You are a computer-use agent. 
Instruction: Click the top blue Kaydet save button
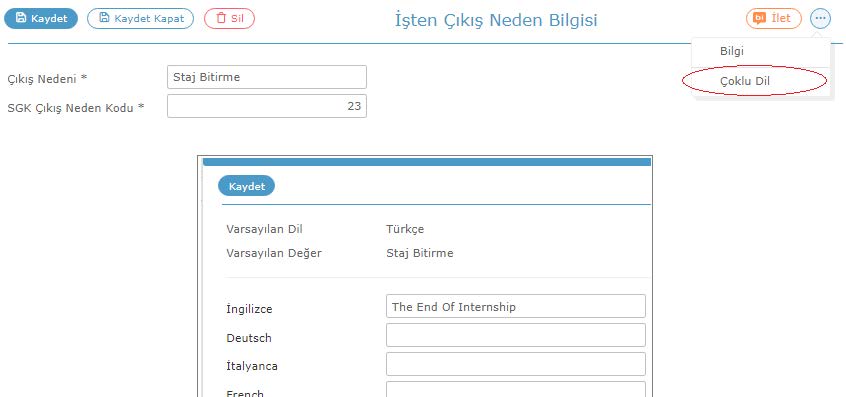[x=41, y=18]
